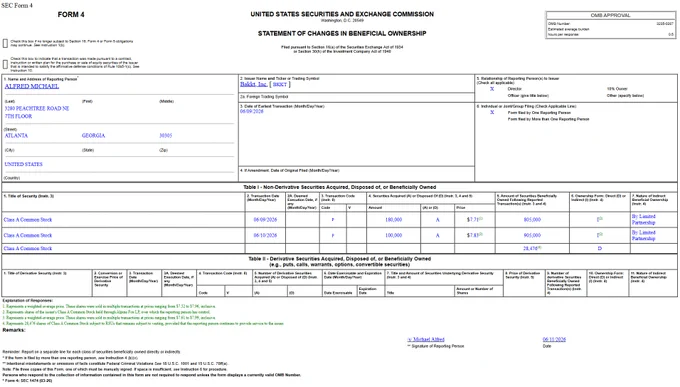
Task: Click By Limited Partnership in the 06/09/2026 row
Action: click(644, 220)
